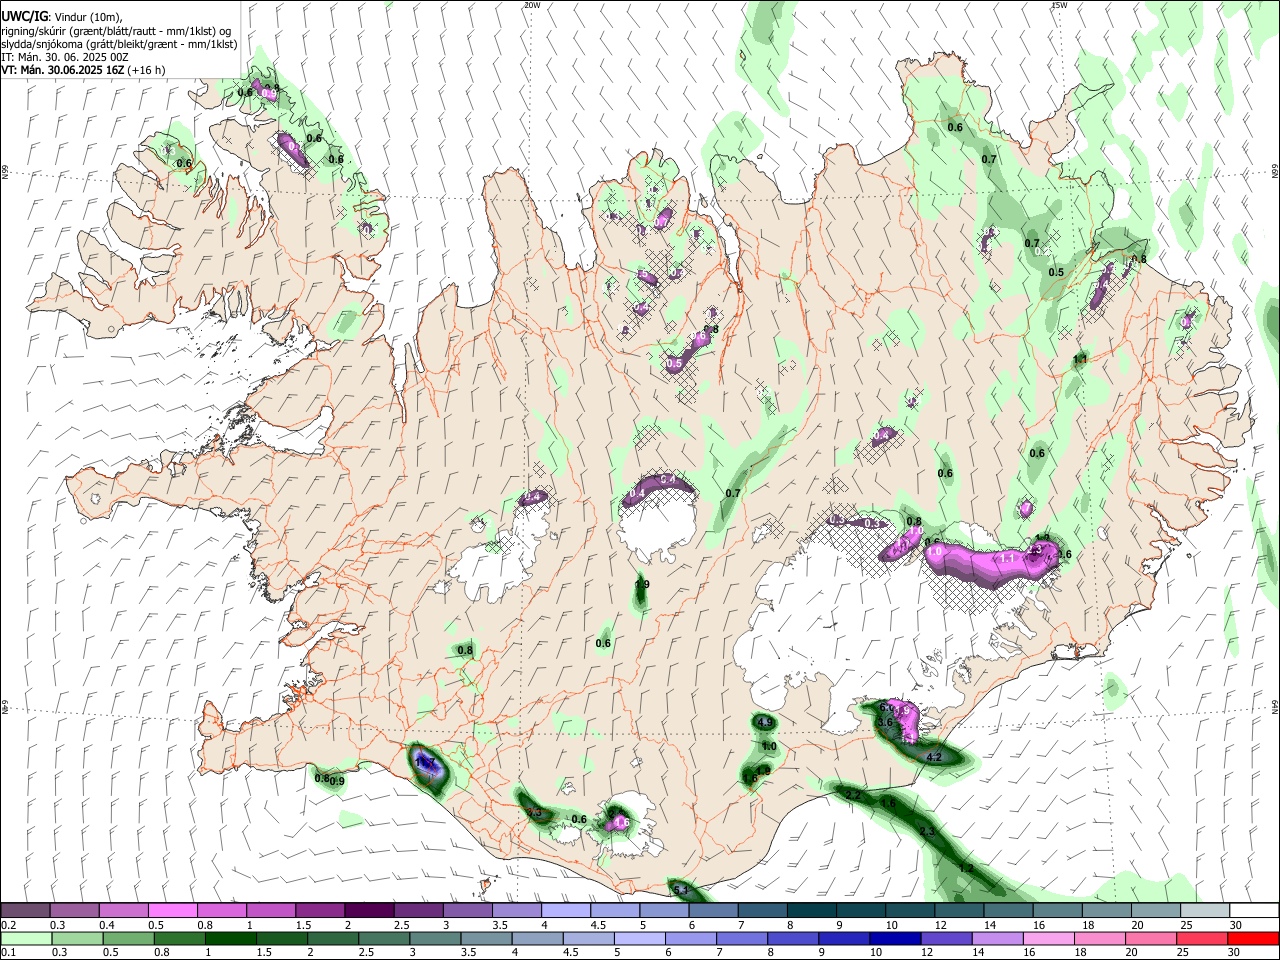Image resolution: width=1280 pixels, height=960 pixels.
Task: Select the bright red 30 swatch in the rain legend row
Action: (x=1255, y=939)
